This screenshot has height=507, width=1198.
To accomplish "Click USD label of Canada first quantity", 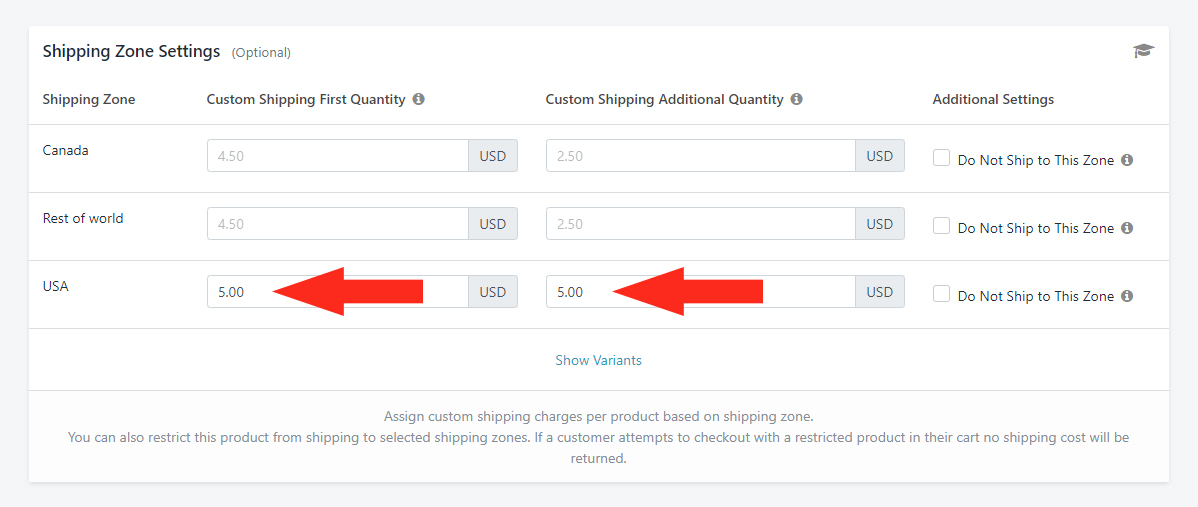I will point(493,156).
